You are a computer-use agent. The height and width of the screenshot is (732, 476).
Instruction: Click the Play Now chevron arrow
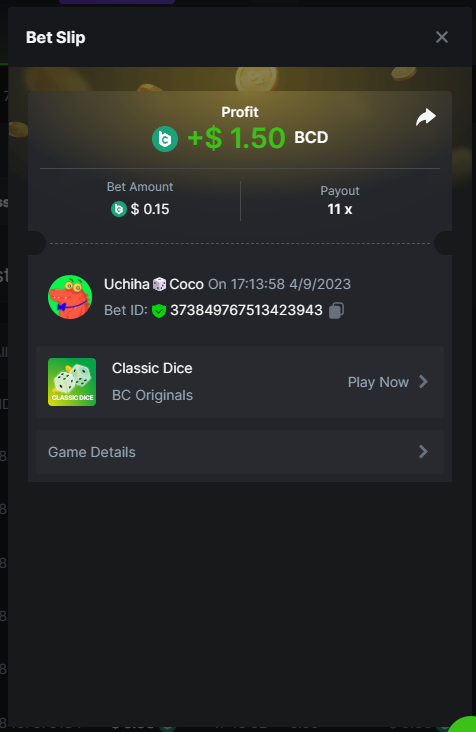tap(423, 382)
